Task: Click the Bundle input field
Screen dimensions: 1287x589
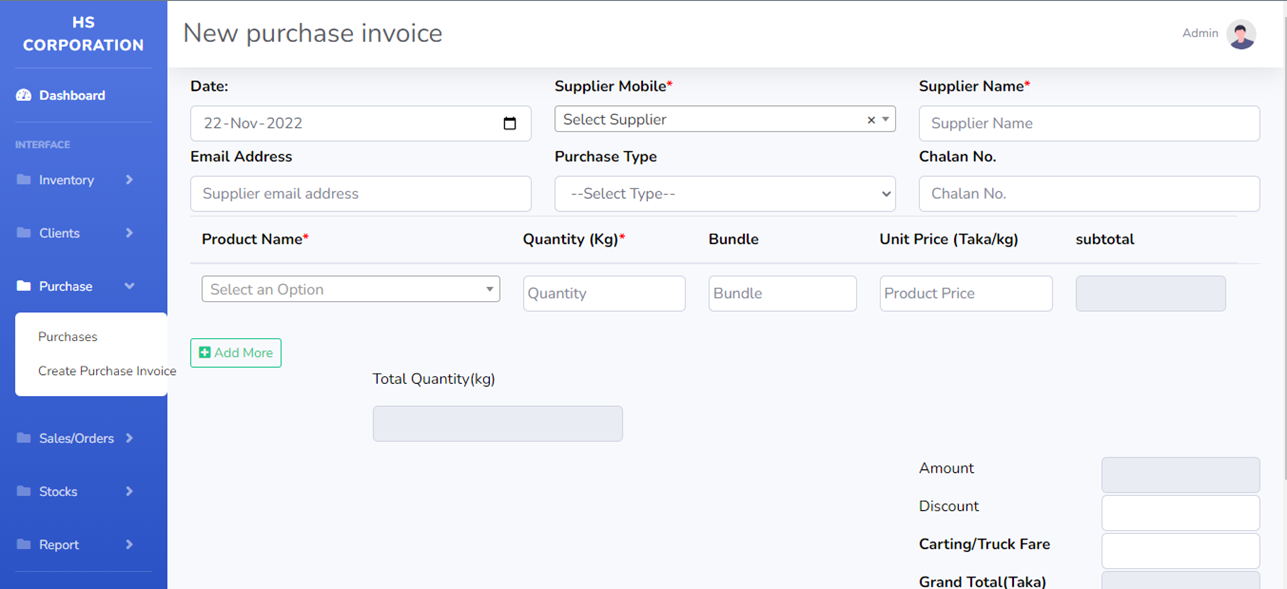Action: tap(783, 294)
